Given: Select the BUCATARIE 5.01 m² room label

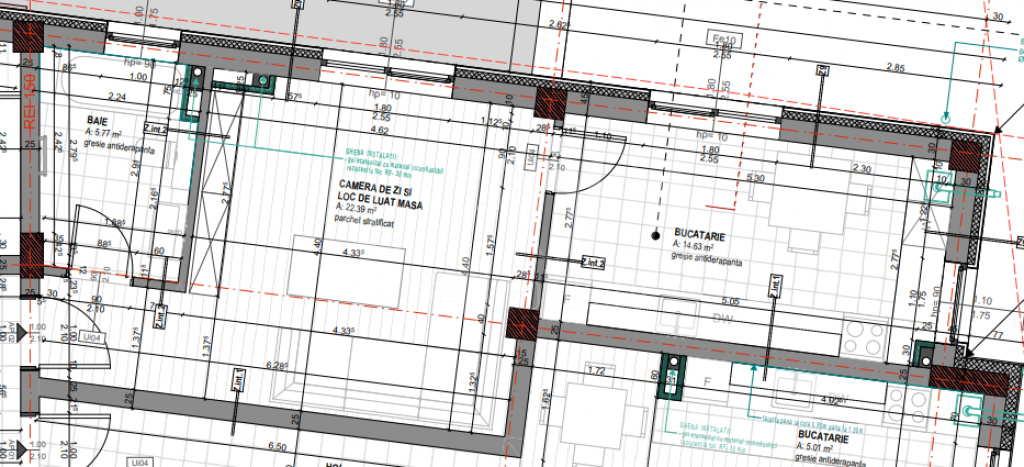Looking at the screenshot, I should click(823, 439).
